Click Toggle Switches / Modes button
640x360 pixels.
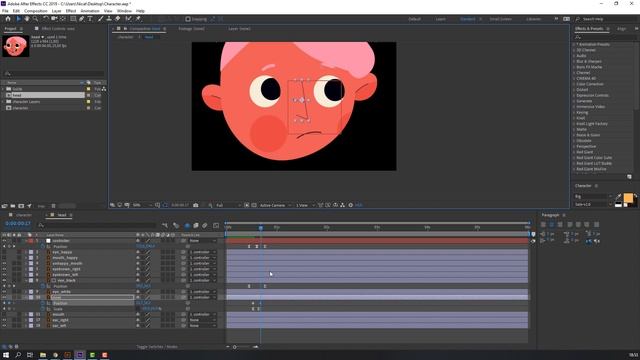pos(157,347)
